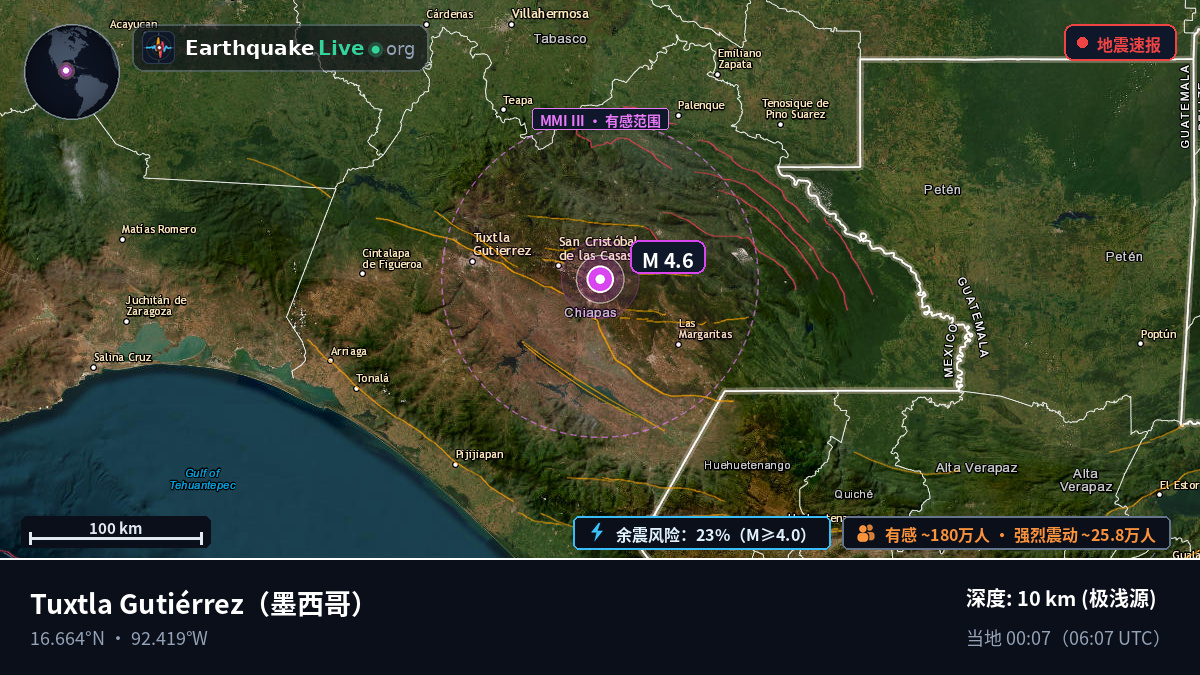The width and height of the screenshot is (1200, 675).
Task: Click the Cárdenas town label
Action: click(x=449, y=13)
